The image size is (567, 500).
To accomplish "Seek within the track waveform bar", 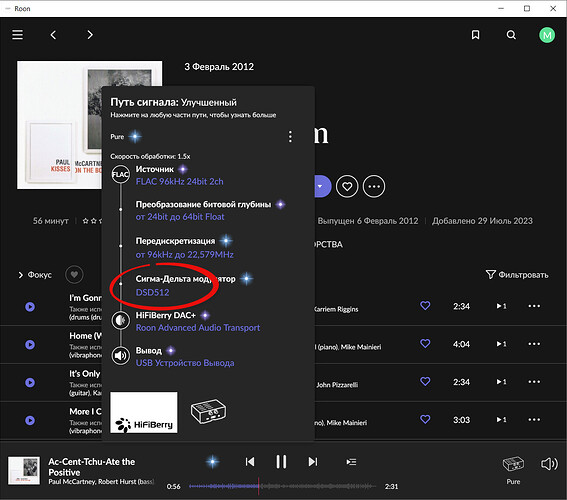I will tap(282, 487).
